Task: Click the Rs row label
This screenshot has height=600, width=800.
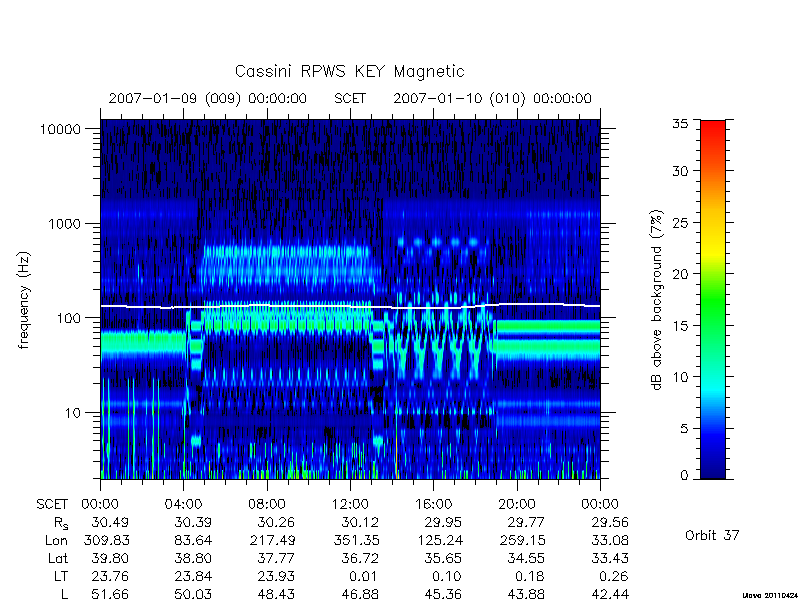Action: tap(61, 523)
